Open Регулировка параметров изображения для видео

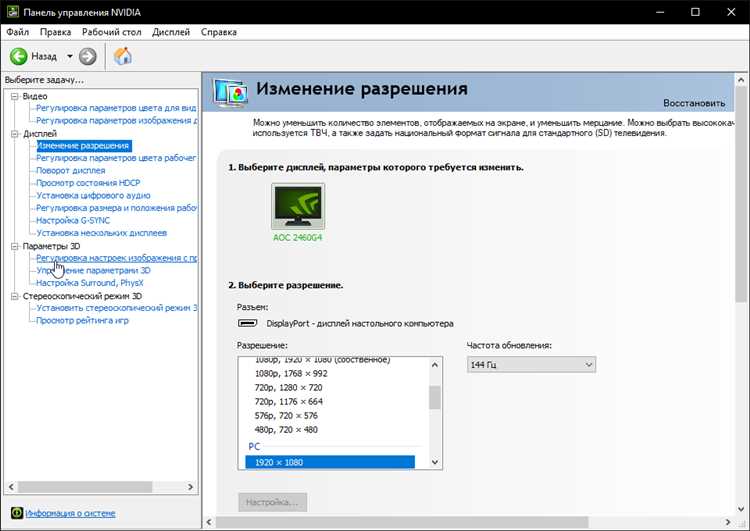[116, 121]
